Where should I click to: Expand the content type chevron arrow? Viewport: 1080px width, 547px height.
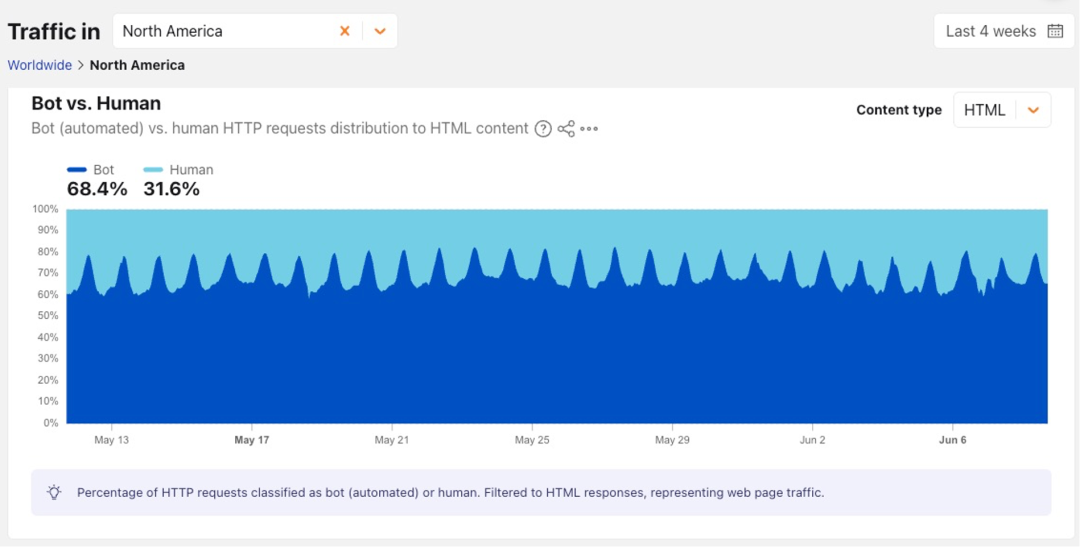point(1033,110)
